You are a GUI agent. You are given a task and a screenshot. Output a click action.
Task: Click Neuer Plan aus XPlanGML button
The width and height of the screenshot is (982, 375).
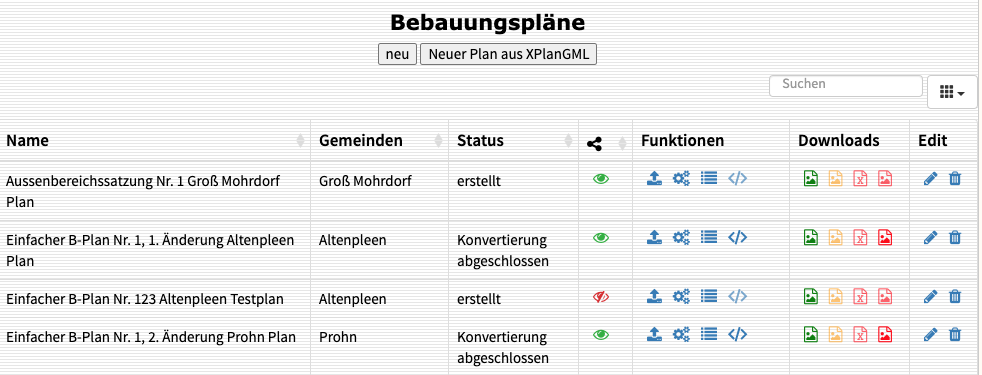coord(508,54)
